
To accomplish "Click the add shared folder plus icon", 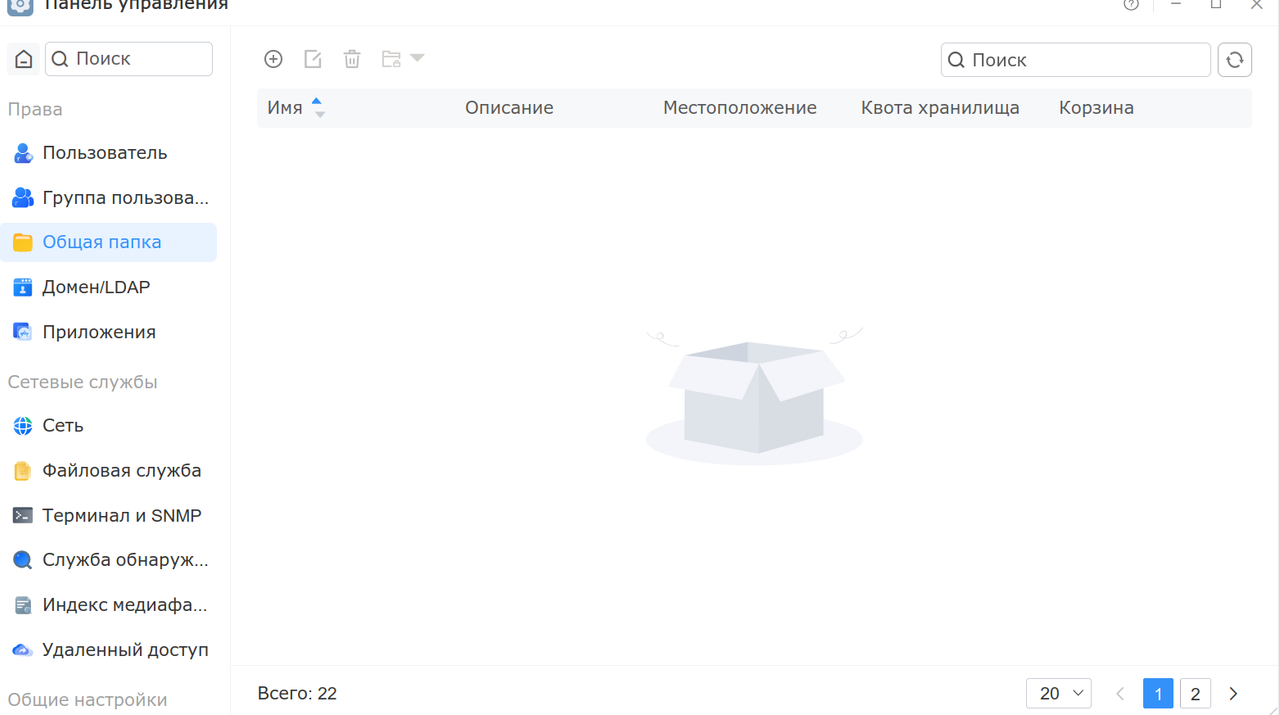I will tap(273, 59).
